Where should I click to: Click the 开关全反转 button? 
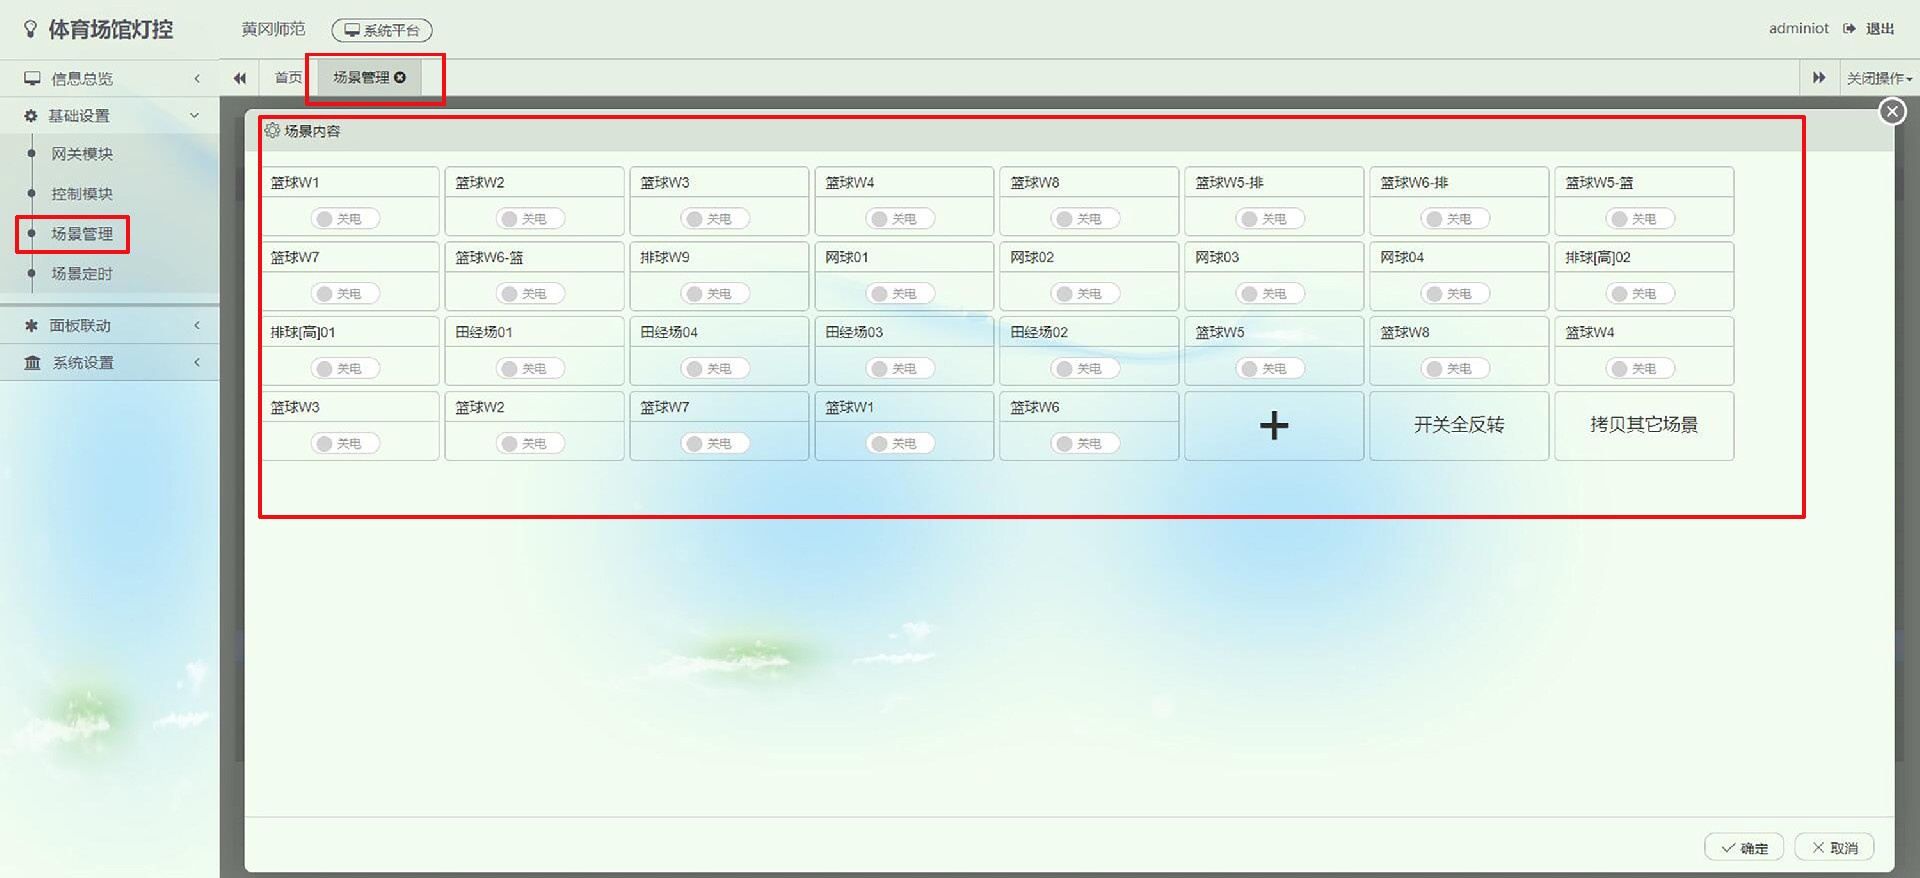pos(1458,425)
